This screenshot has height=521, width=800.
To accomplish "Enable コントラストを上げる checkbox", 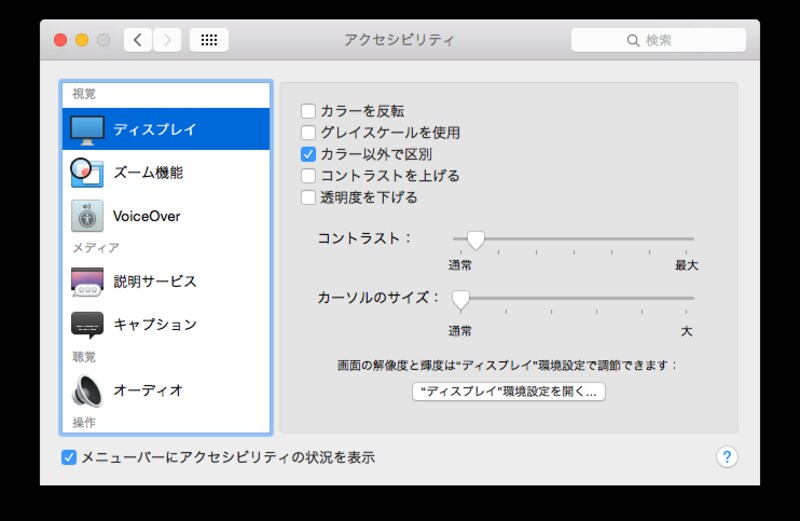I will [x=308, y=176].
